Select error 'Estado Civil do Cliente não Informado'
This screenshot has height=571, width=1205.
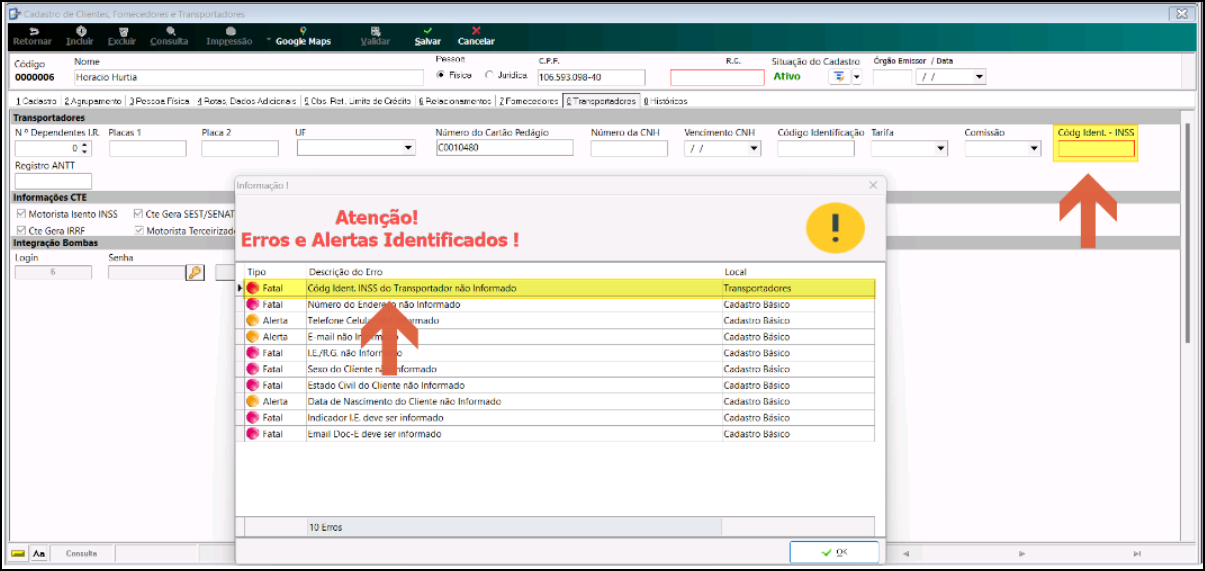pyautogui.click(x=560, y=385)
